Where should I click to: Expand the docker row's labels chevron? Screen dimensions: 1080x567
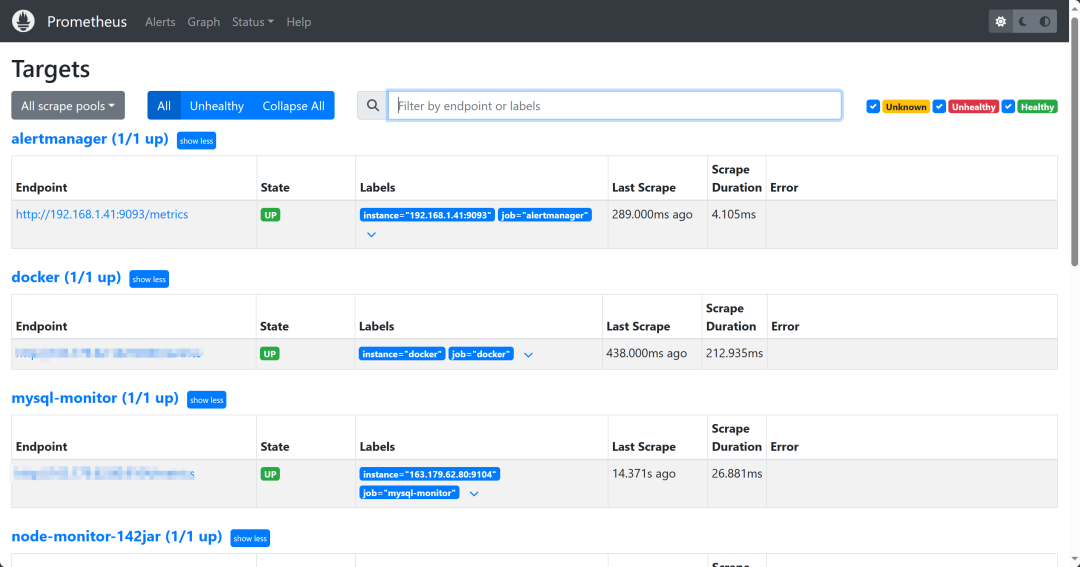pos(528,355)
